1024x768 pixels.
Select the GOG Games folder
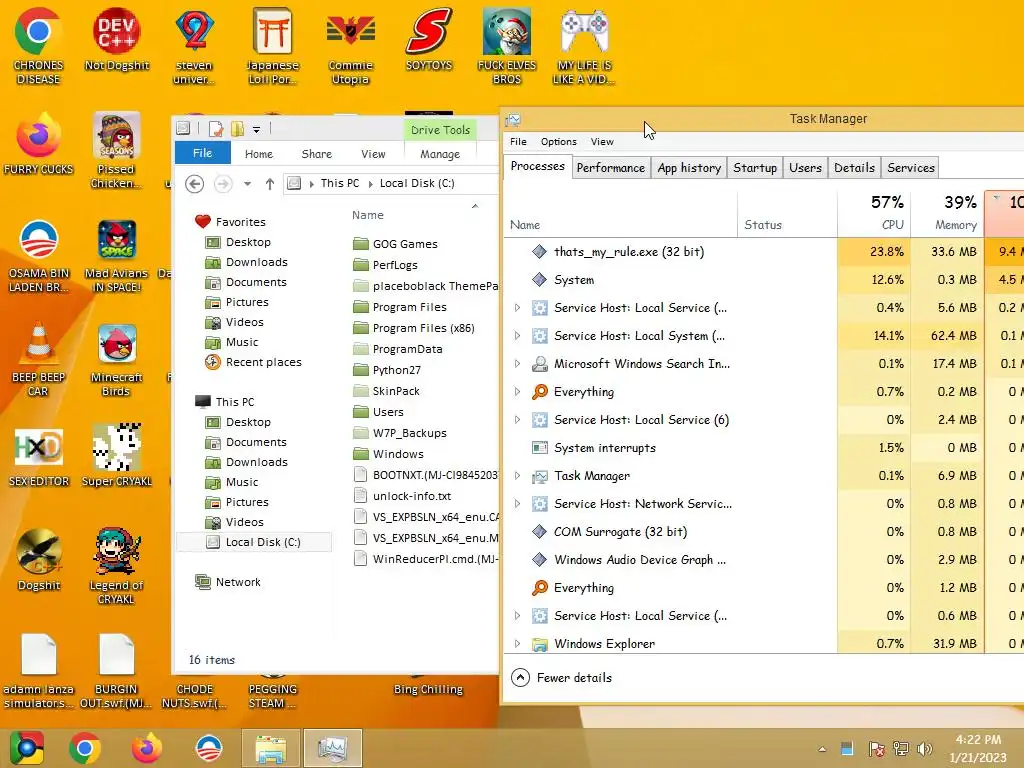coord(395,244)
